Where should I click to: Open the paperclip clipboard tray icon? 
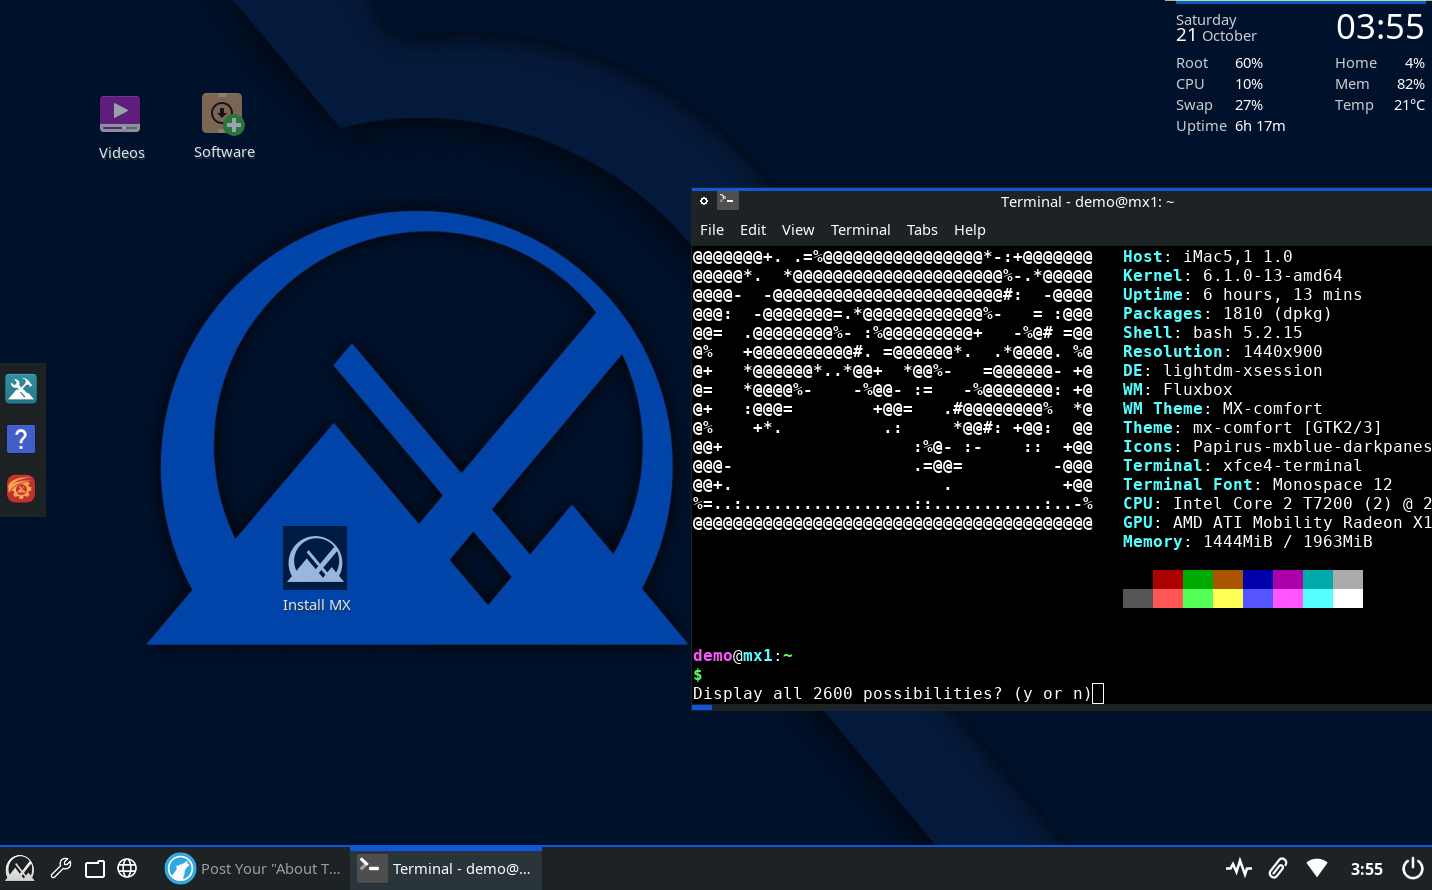click(1278, 868)
